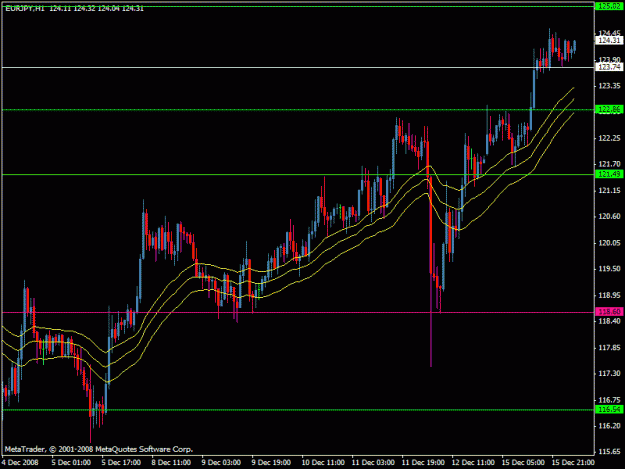The image size is (625, 469).
Task: Click the 120.60 price scale value
Action: tap(609, 216)
